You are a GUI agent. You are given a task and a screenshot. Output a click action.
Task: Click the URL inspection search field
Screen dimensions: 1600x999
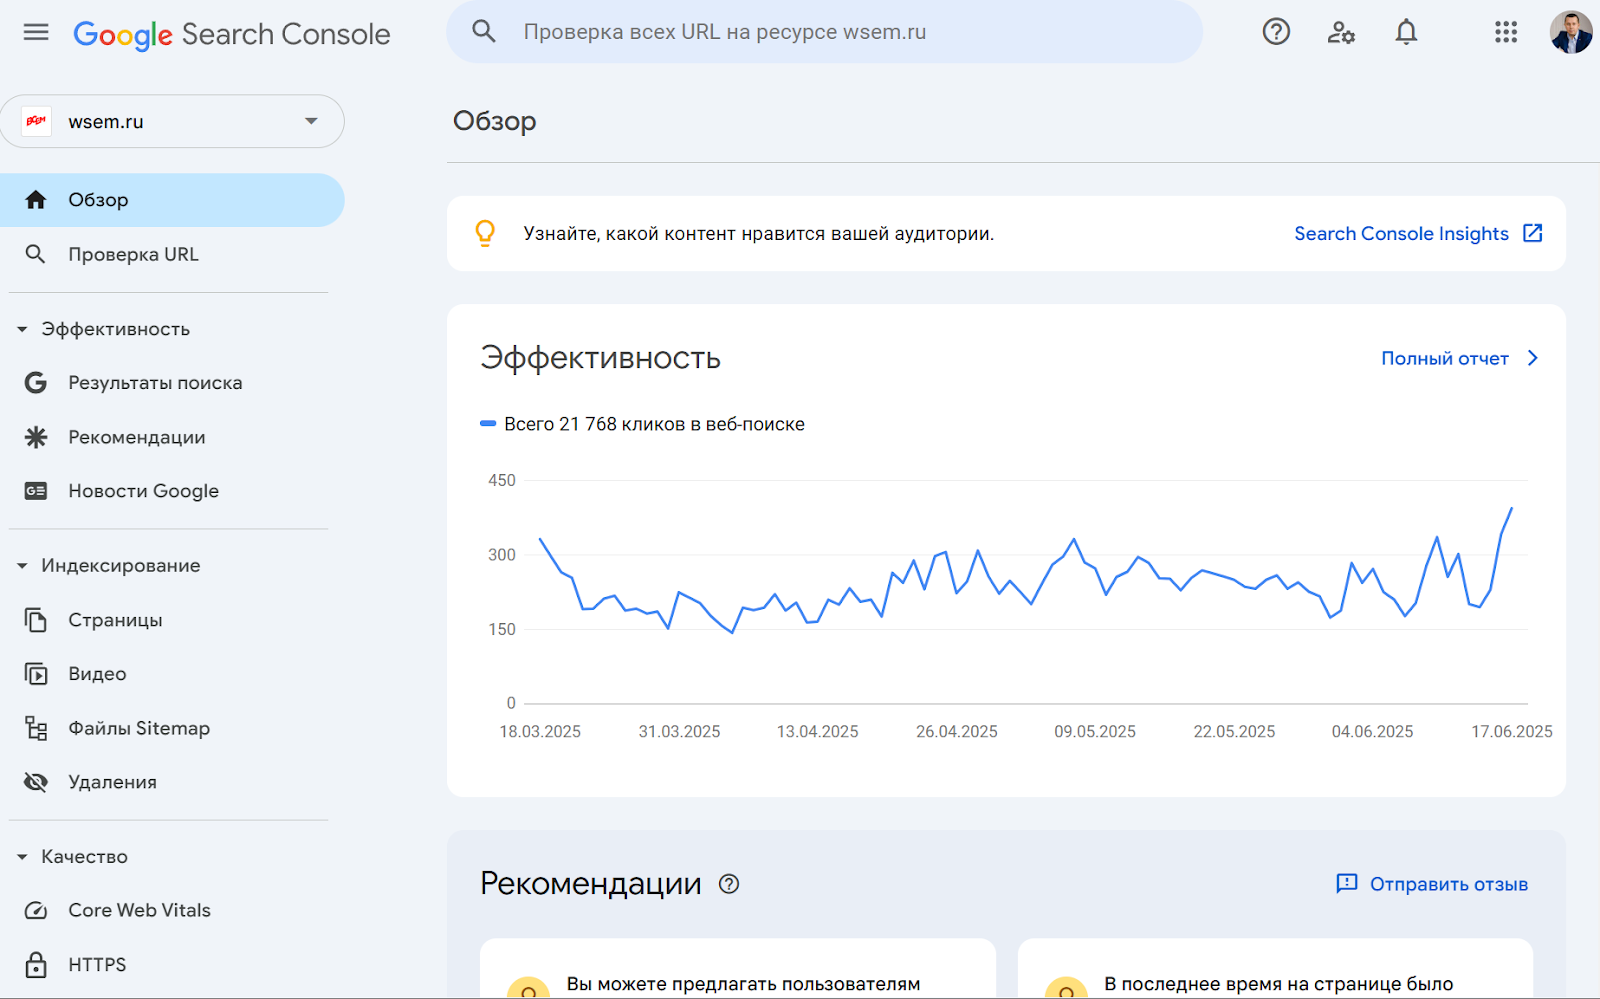[x=825, y=32]
